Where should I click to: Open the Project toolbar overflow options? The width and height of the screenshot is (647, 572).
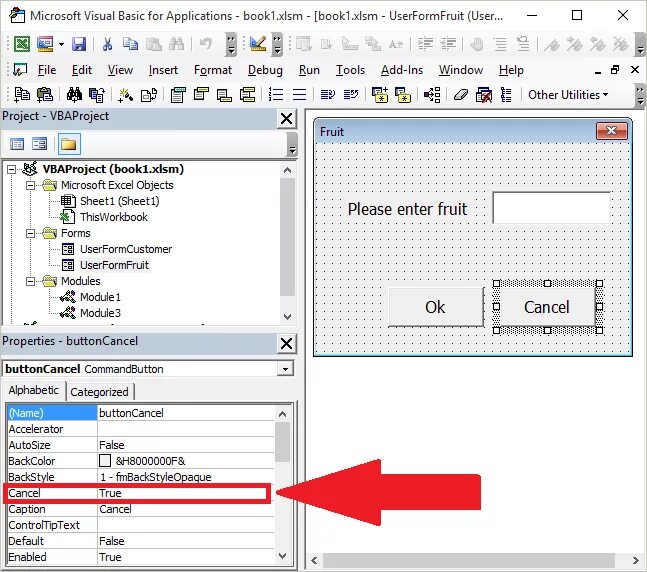[292, 144]
